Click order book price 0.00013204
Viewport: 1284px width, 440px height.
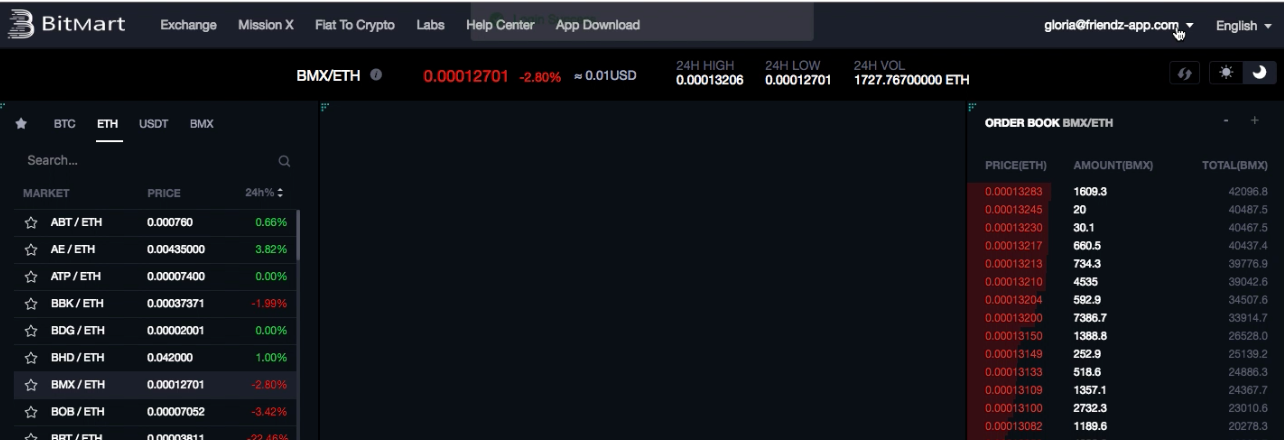coord(1014,300)
